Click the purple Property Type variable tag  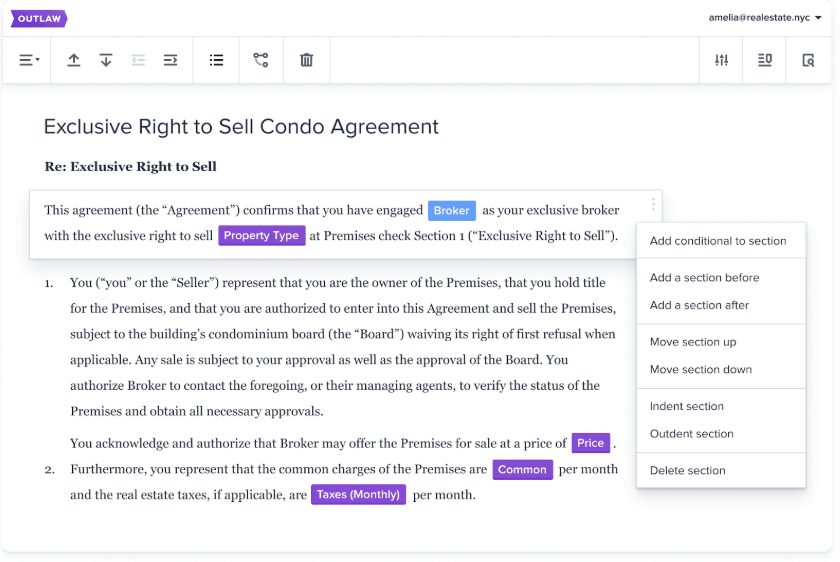[x=261, y=236]
